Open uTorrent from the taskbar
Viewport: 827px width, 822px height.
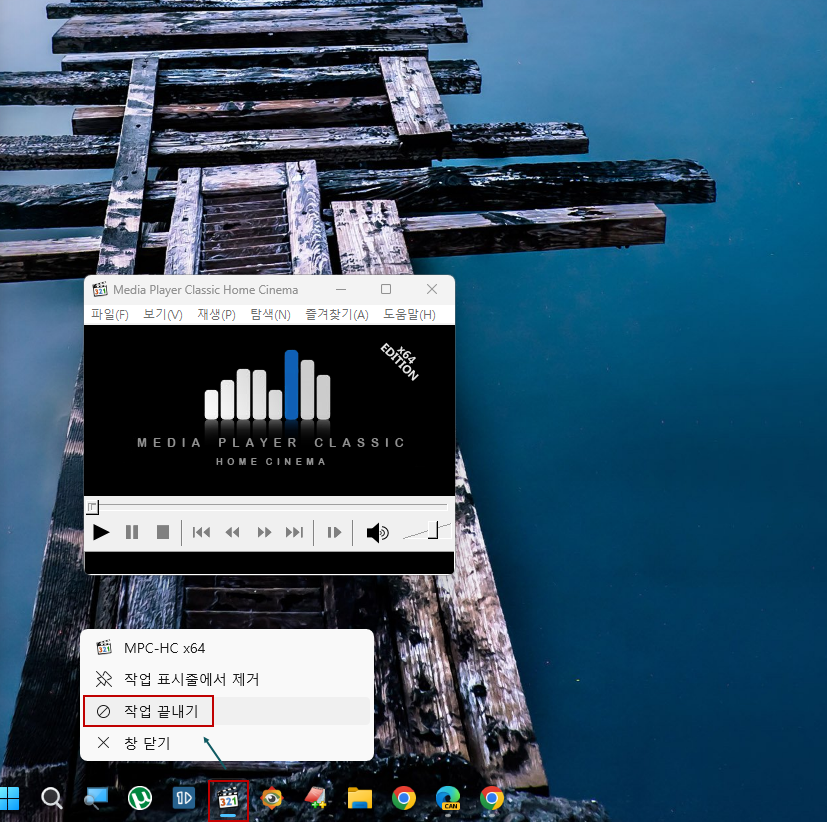tap(140, 798)
